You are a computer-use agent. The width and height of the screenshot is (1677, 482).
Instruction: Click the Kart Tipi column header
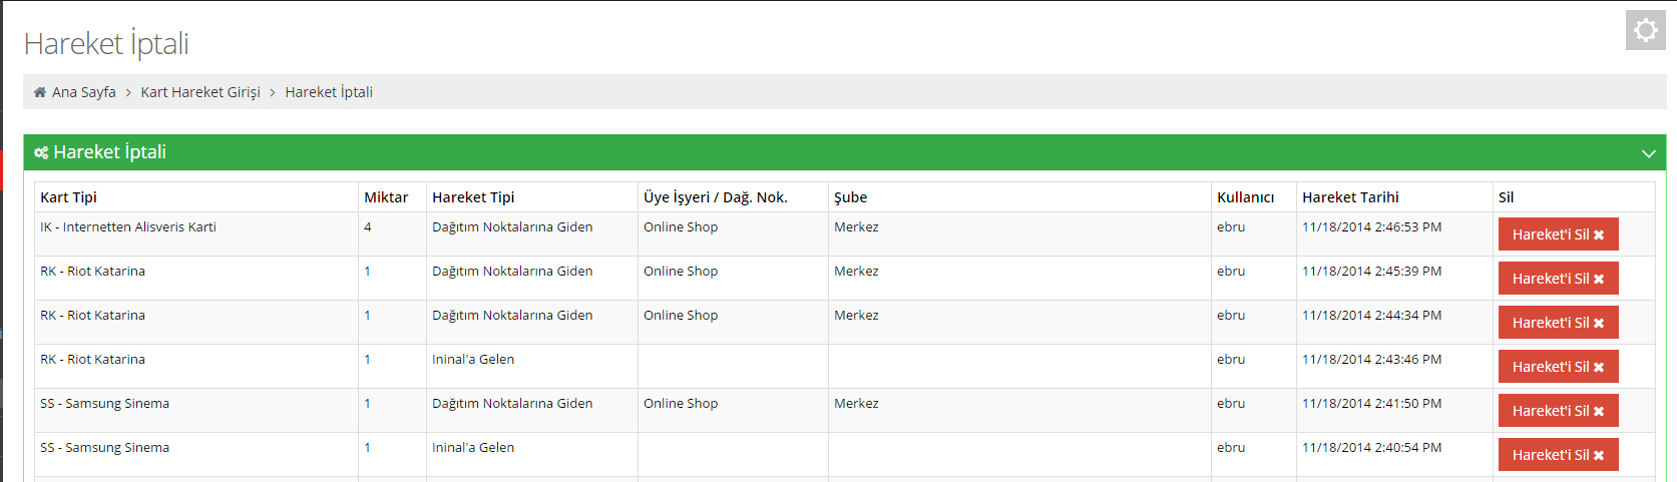(x=68, y=197)
